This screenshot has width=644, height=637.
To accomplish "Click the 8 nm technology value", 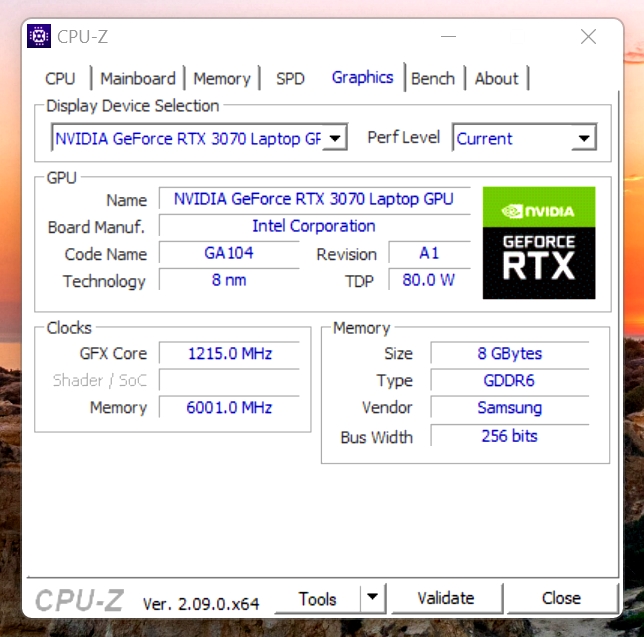I will pos(229,280).
